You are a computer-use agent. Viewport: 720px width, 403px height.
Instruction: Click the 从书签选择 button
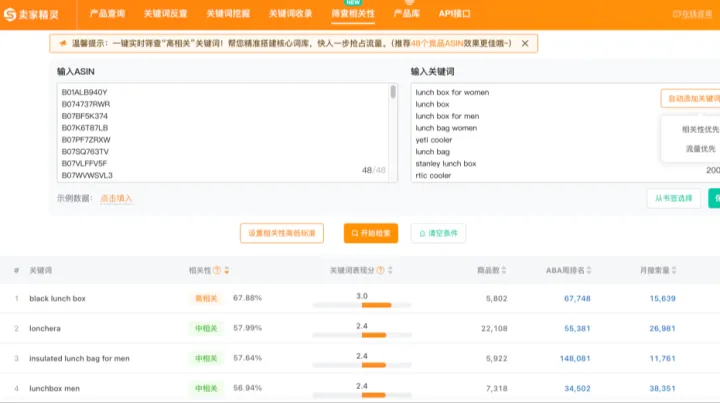[674, 198]
